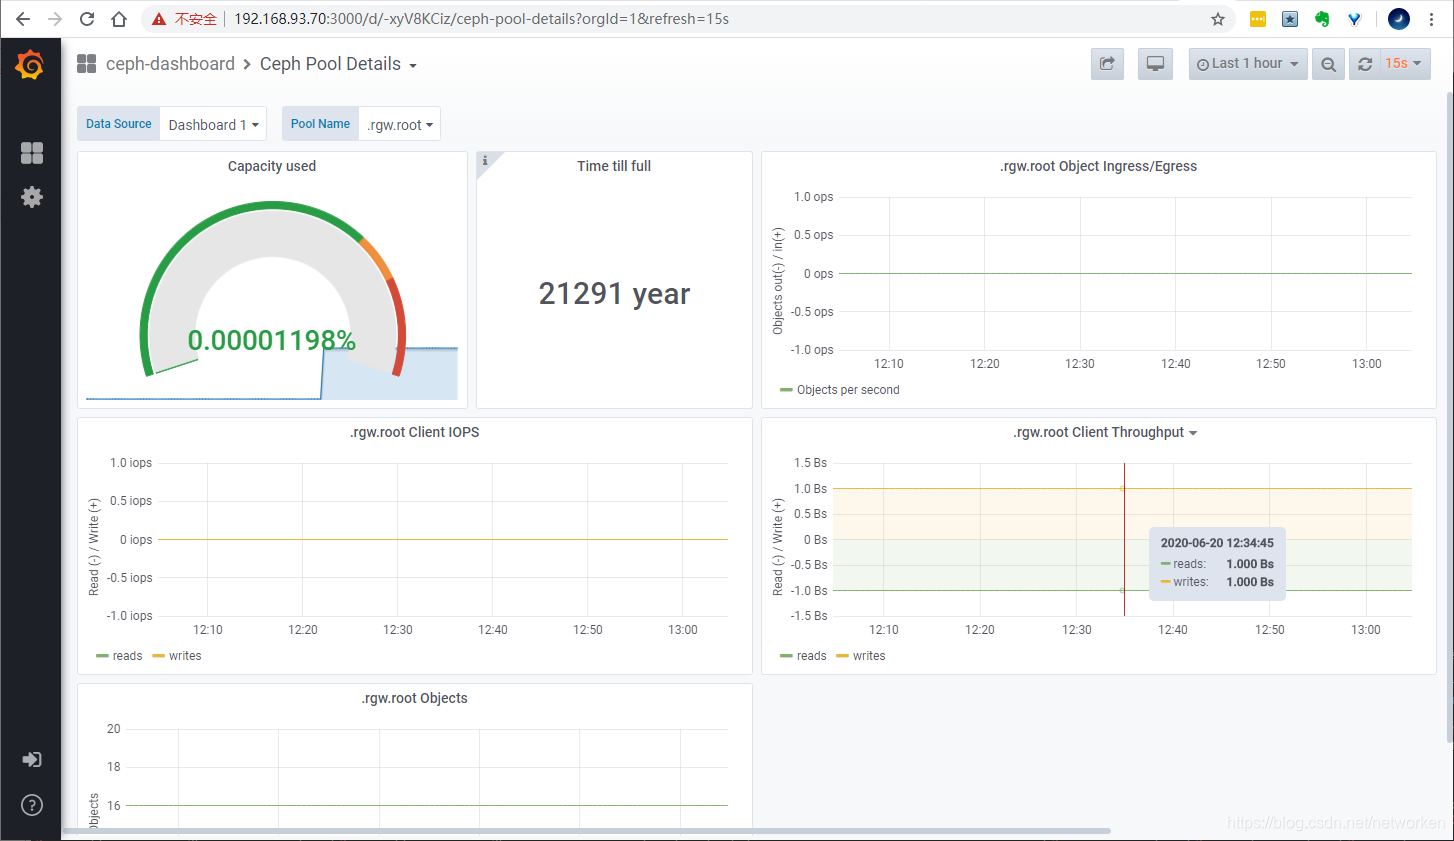Open the Configuration gear in the sidebar

(x=32, y=197)
